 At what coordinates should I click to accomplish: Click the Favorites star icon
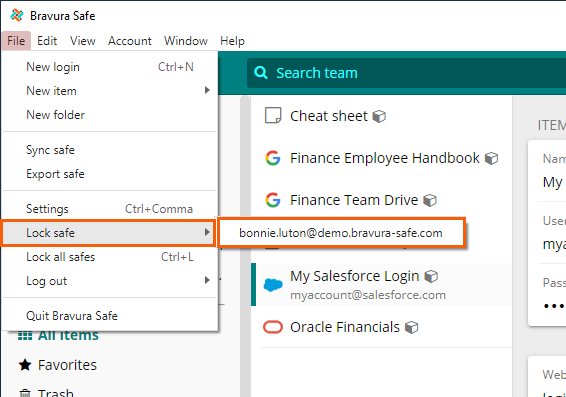point(25,365)
